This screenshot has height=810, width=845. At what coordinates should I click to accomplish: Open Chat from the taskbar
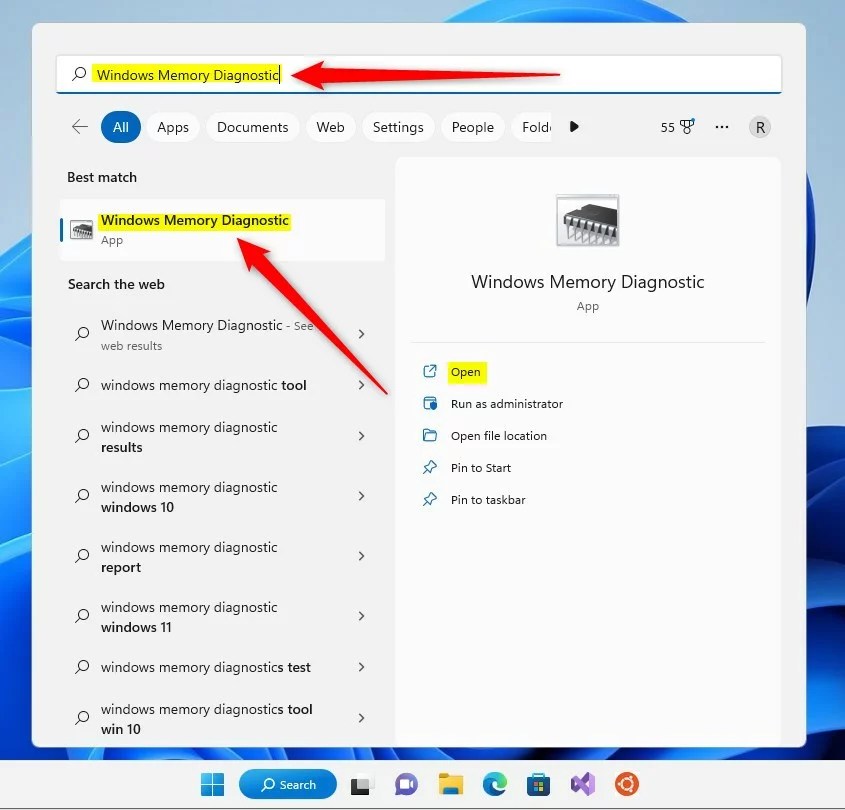click(405, 784)
